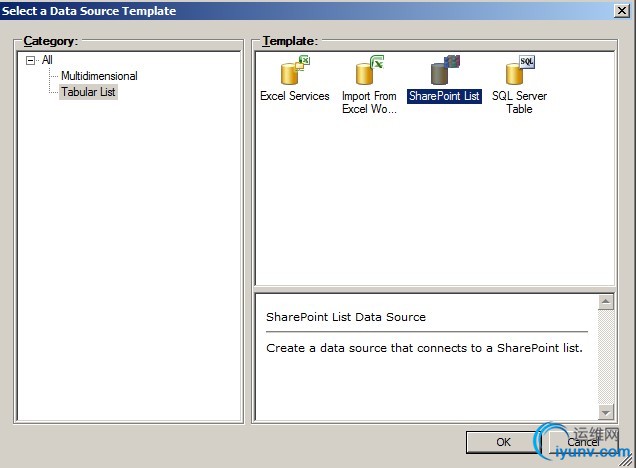Click the OK button
The width and height of the screenshot is (636, 468).
pos(503,442)
